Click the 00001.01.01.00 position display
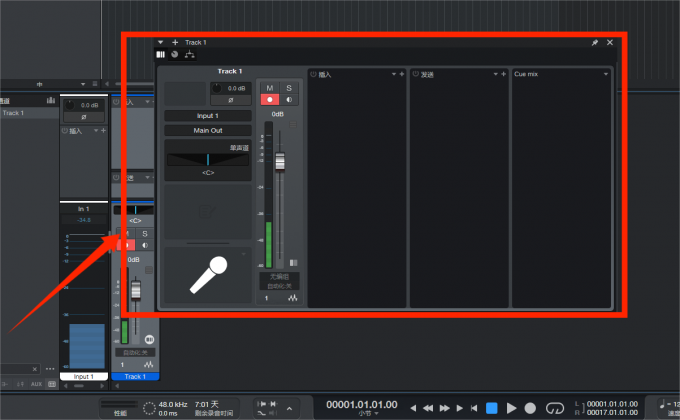Image resolution: width=680 pixels, height=420 pixels. coord(362,404)
